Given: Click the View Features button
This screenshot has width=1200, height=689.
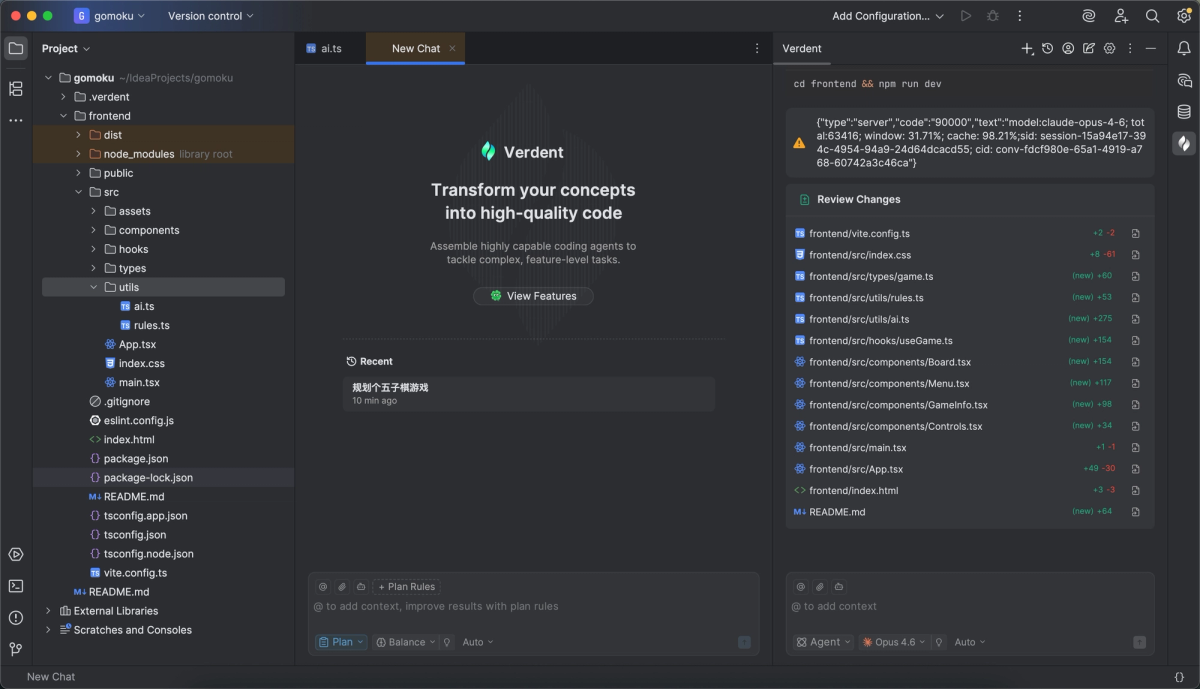Looking at the screenshot, I should 533,296.
